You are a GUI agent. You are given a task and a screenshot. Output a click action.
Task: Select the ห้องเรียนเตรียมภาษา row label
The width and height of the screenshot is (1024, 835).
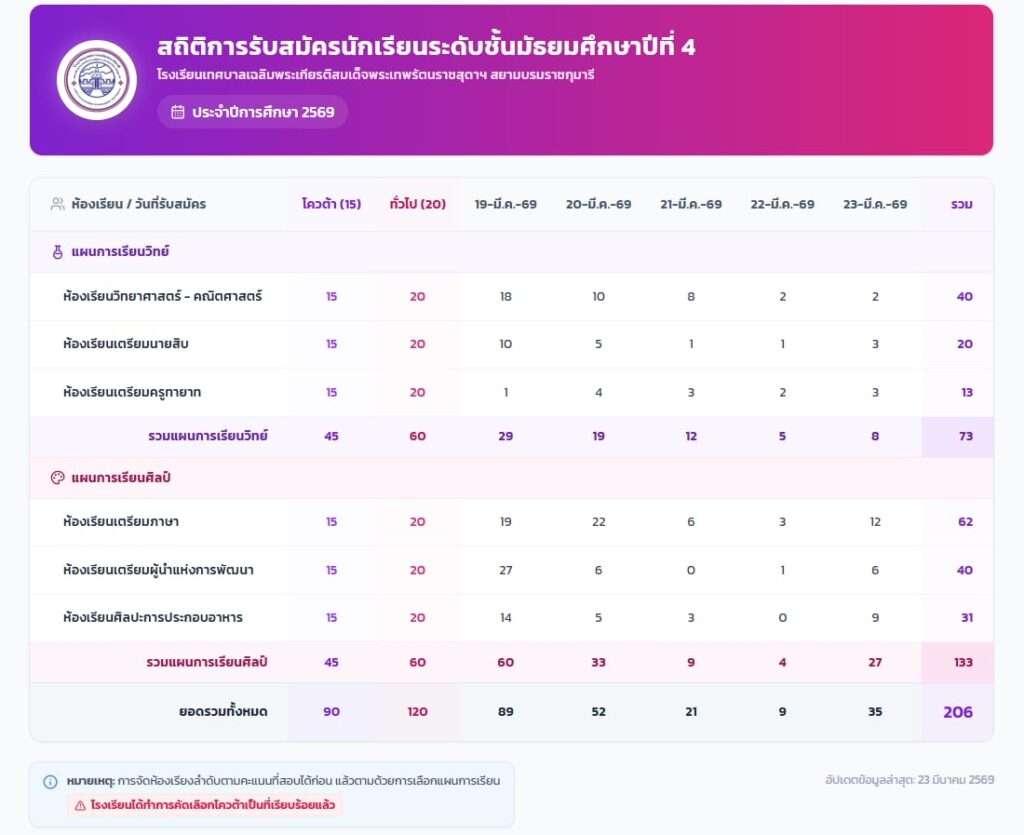[x=121, y=521]
